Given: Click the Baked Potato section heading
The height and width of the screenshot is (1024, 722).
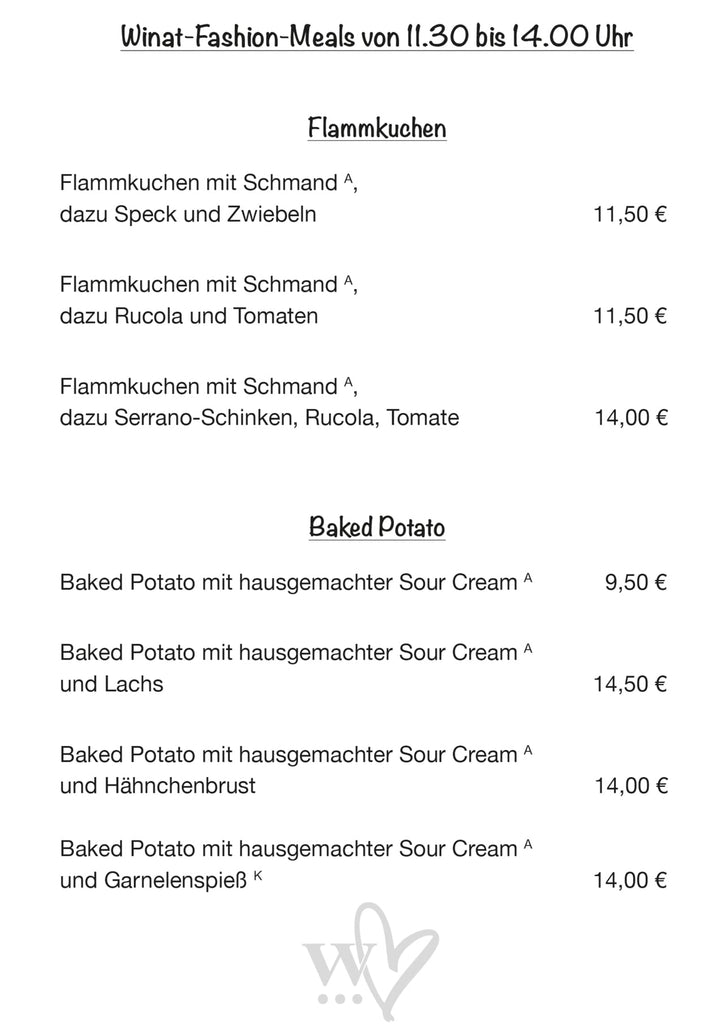Looking at the screenshot, I should [376, 527].
